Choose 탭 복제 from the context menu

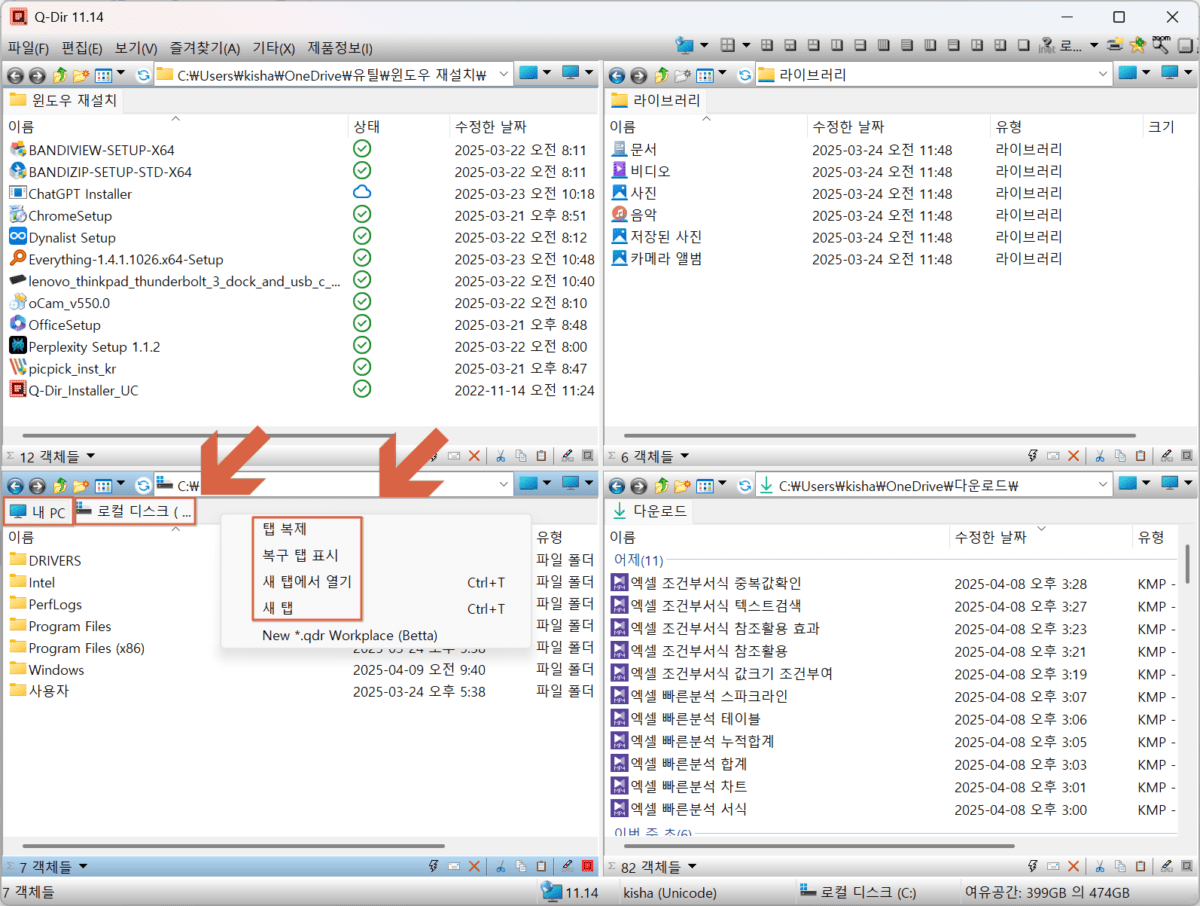pos(284,530)
